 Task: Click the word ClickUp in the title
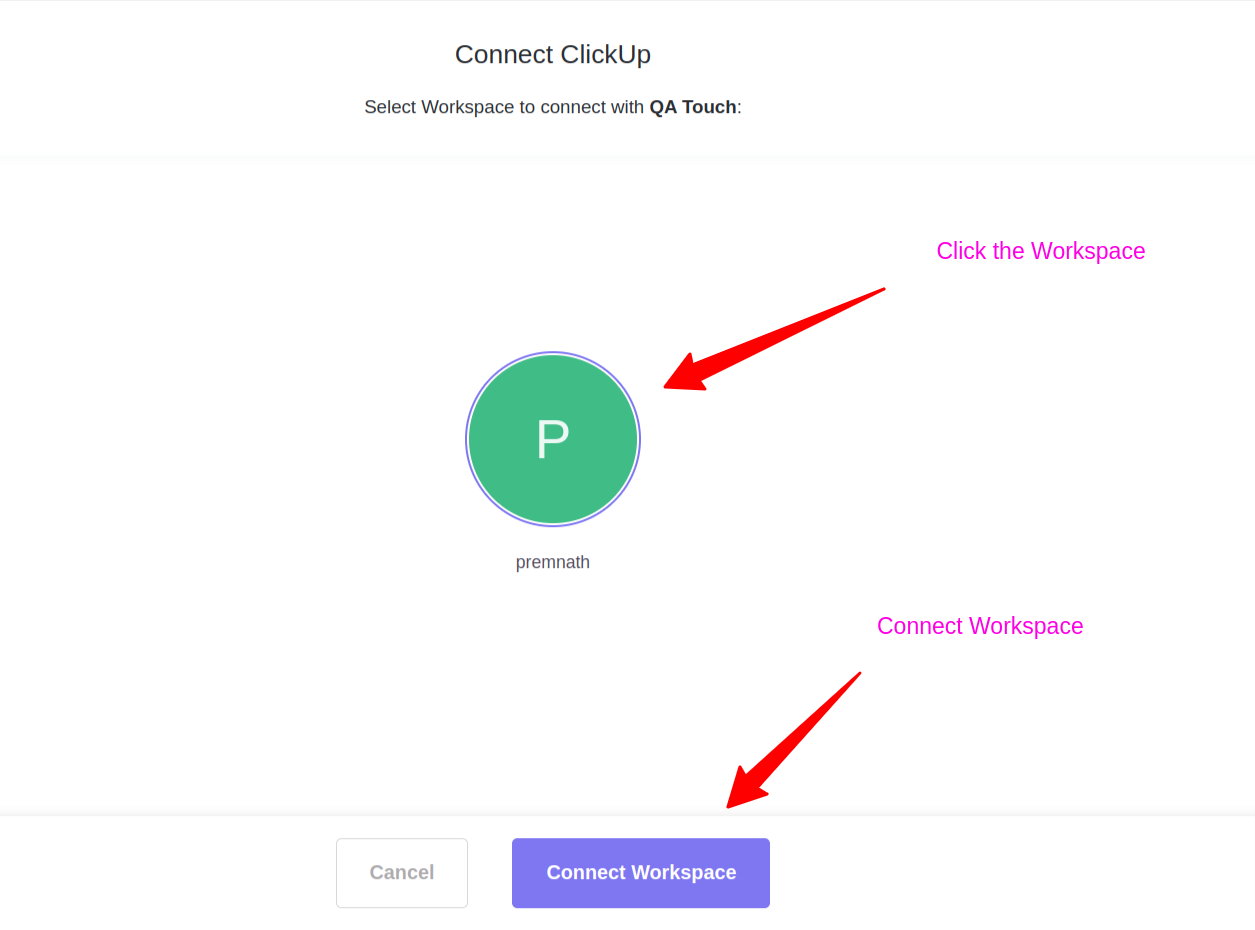pyautogui.click(x=605, y=54)
